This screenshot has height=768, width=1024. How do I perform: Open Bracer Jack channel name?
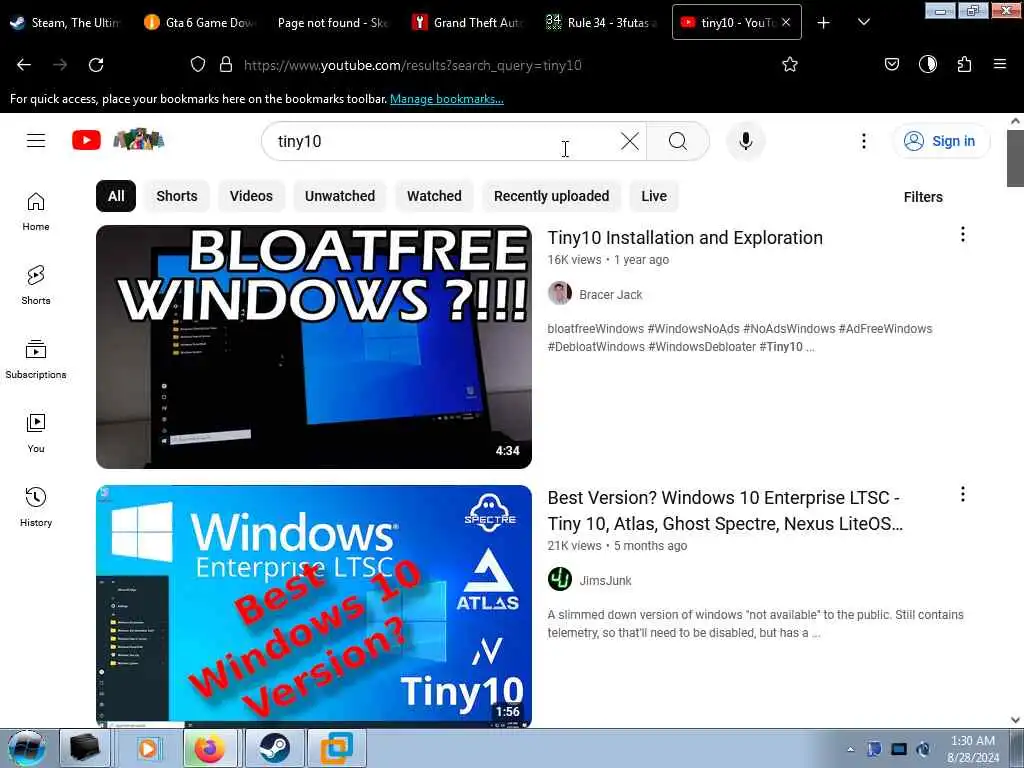coord(611,295)
